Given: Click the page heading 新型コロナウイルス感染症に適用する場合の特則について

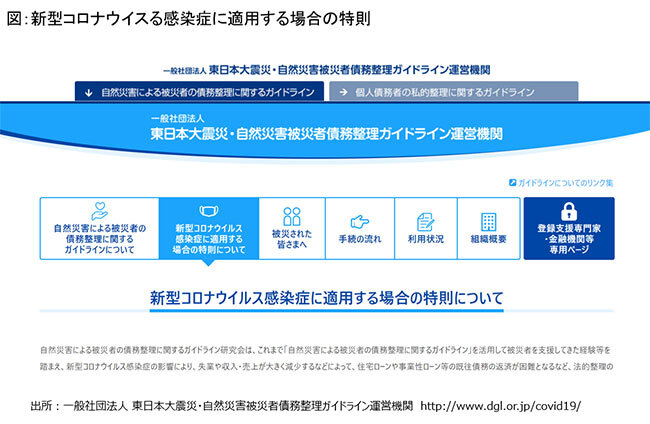Looking at the screenshot, I should [x=326, y=297].
